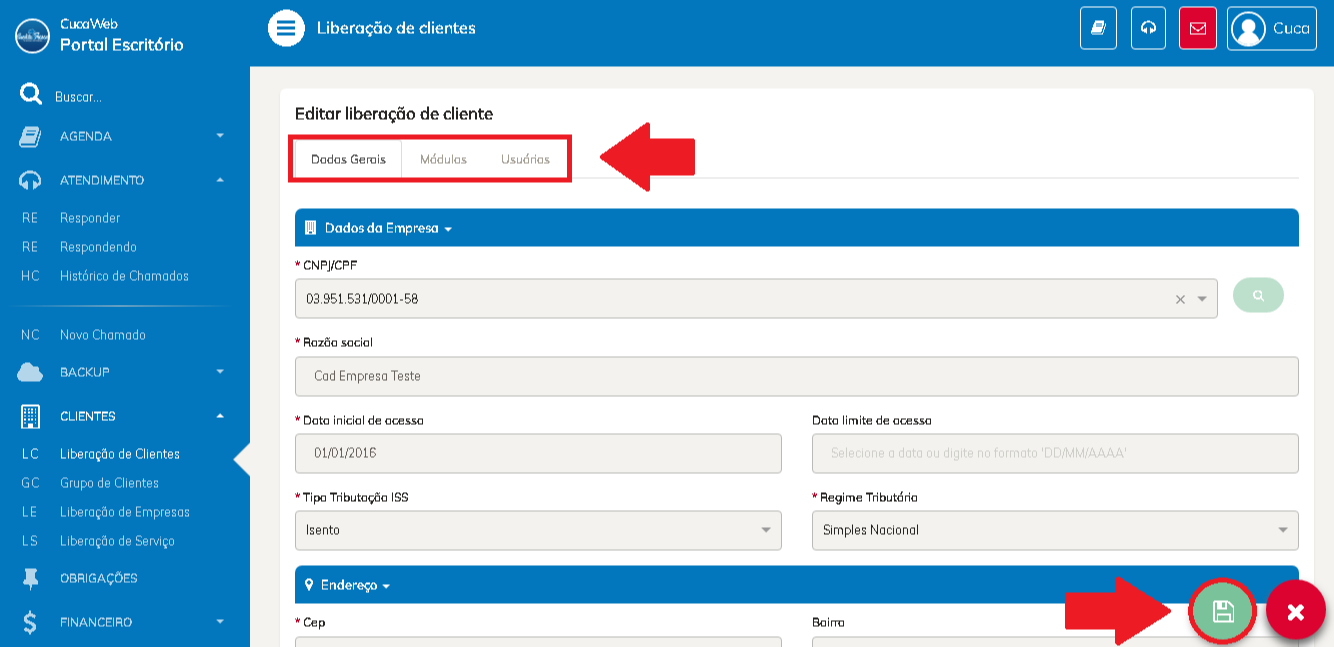The image size is (1334, 647).
Task: Click the Liberação de clientes page title
Action: coord(396,28)
